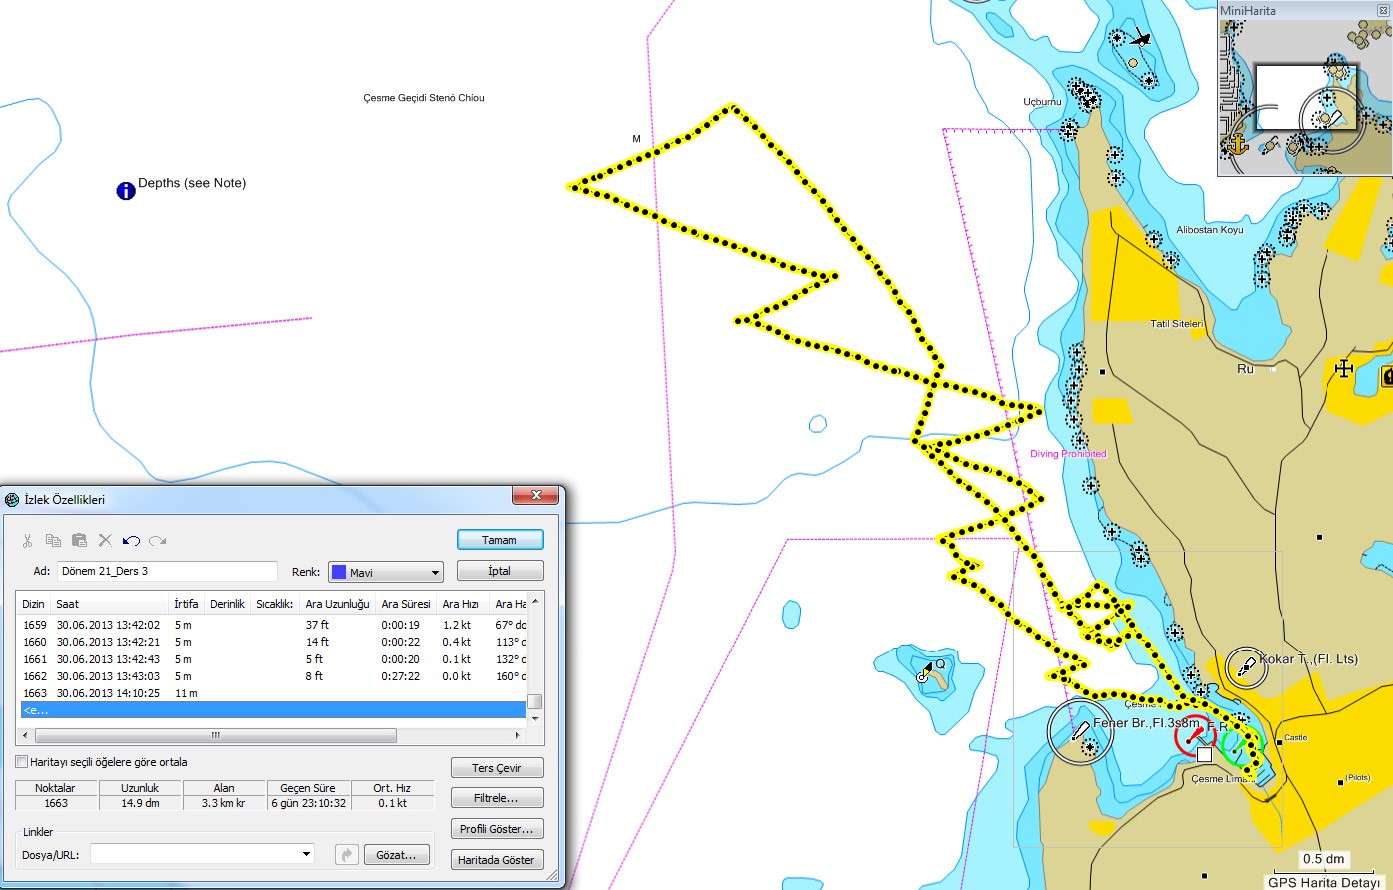Click the Tamam button
Screen dimensions: 1393x890
tap(500, 540)
